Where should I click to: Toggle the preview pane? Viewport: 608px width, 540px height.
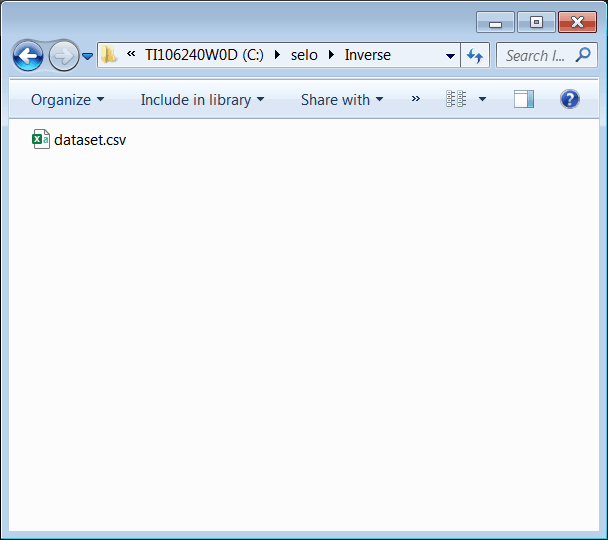coord(524,99)
